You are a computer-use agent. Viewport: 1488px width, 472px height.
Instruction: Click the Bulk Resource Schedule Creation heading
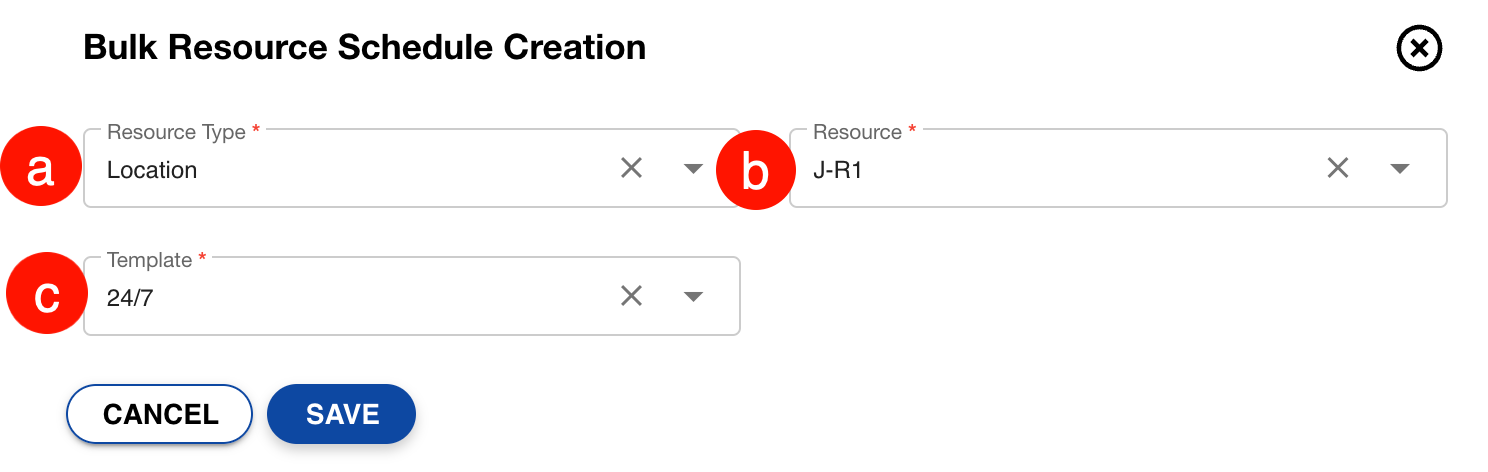[364, 48]
